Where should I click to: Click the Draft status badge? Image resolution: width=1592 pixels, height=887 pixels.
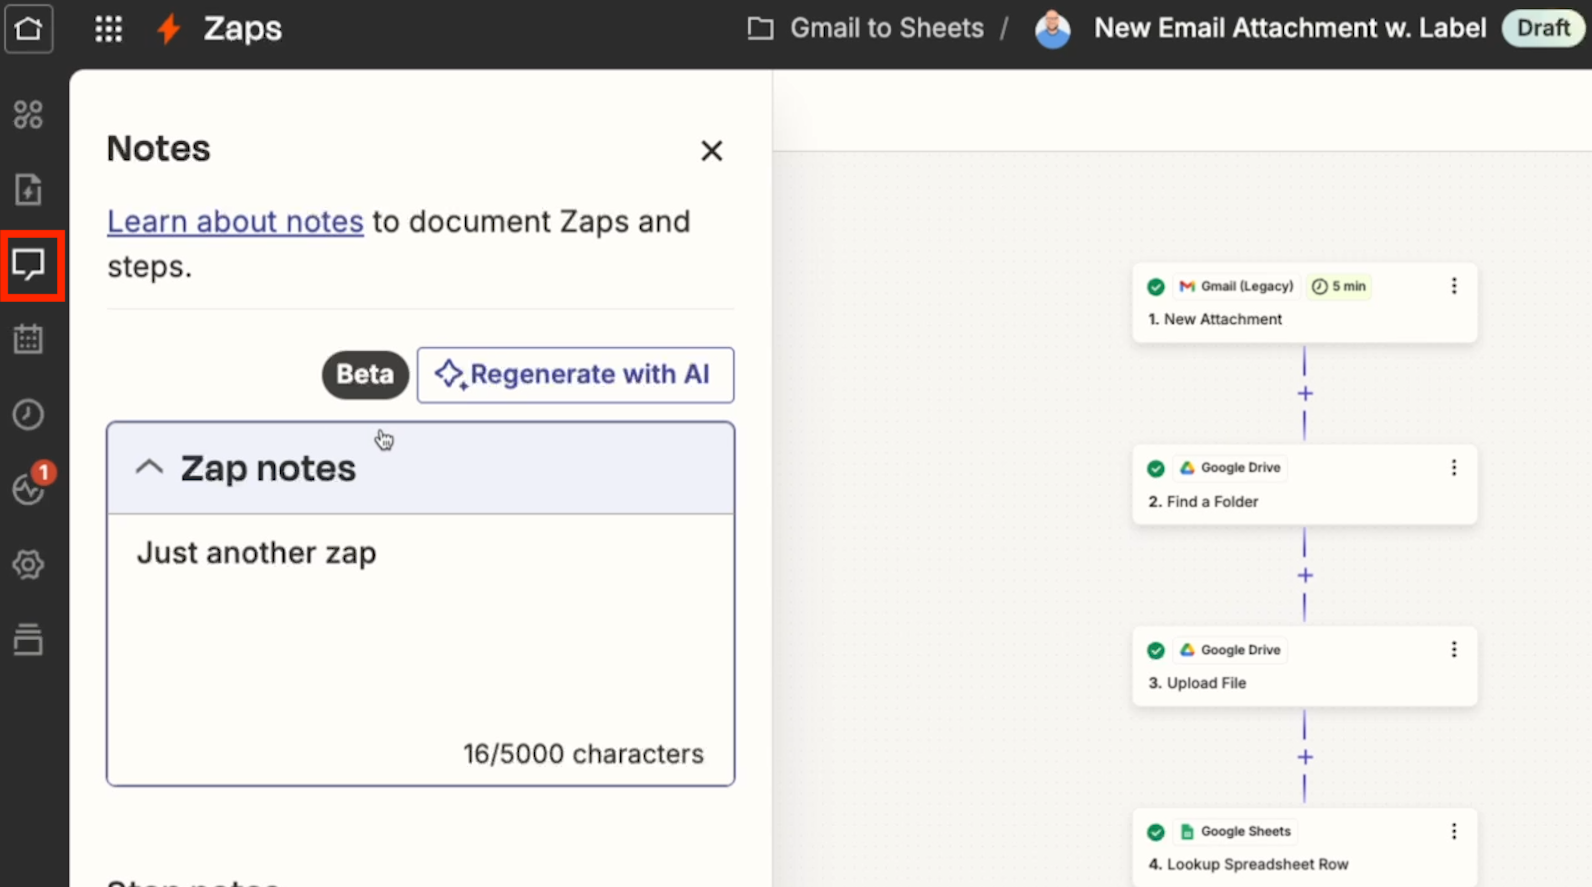(x=1543, y=28)
